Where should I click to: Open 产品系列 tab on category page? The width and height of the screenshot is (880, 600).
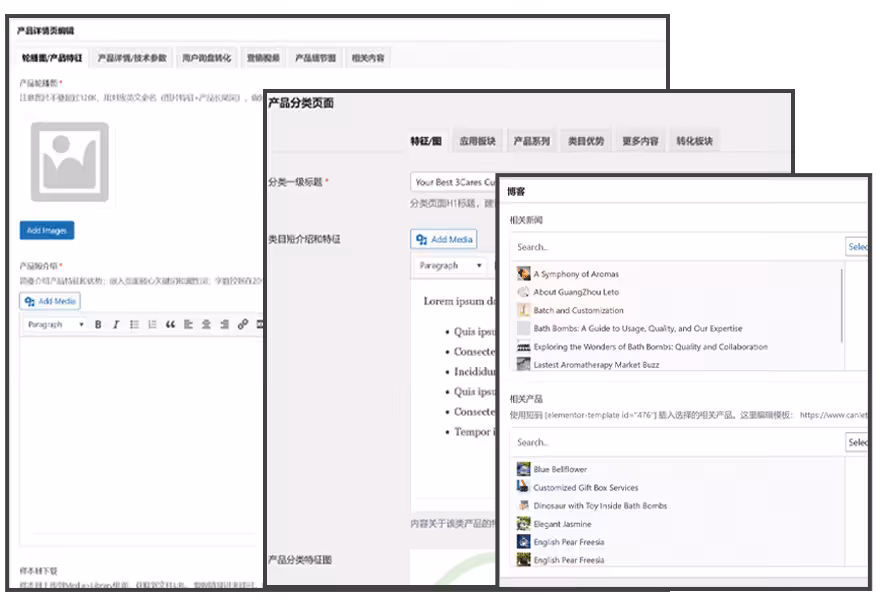click(531, 141)
